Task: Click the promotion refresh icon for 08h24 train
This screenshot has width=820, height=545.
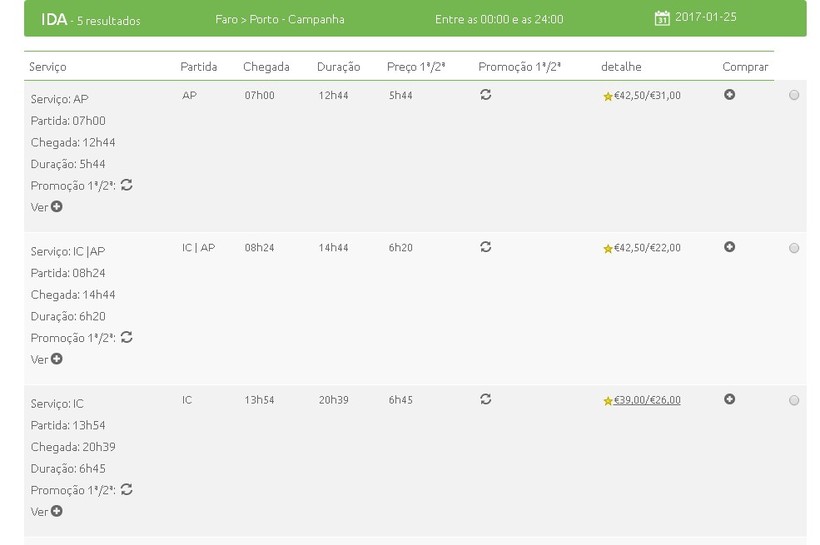Action: [485, 246]
